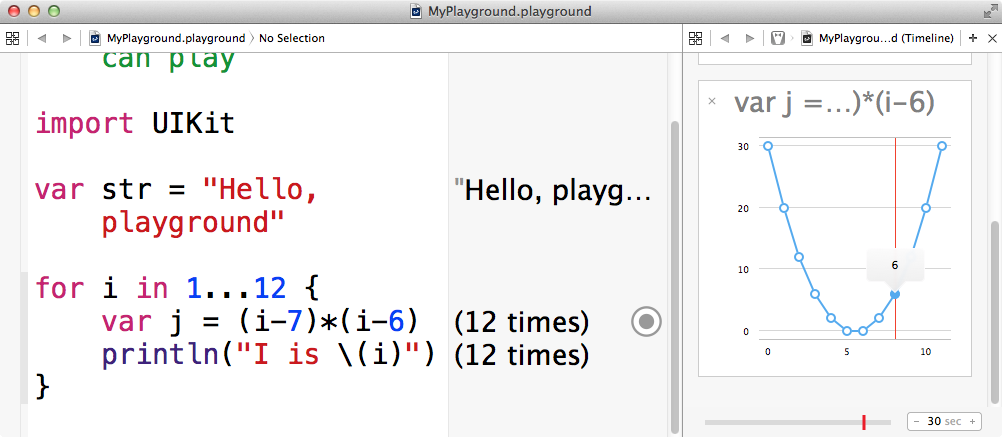Open related items menu in editor
The image size is (1002, 437).
click(x=13, y=38)
